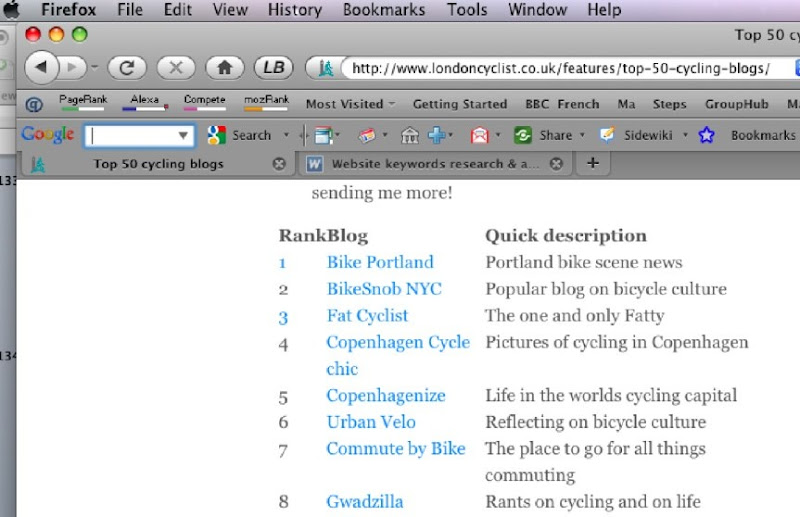Click the LB toolbar button

point(273,67)
